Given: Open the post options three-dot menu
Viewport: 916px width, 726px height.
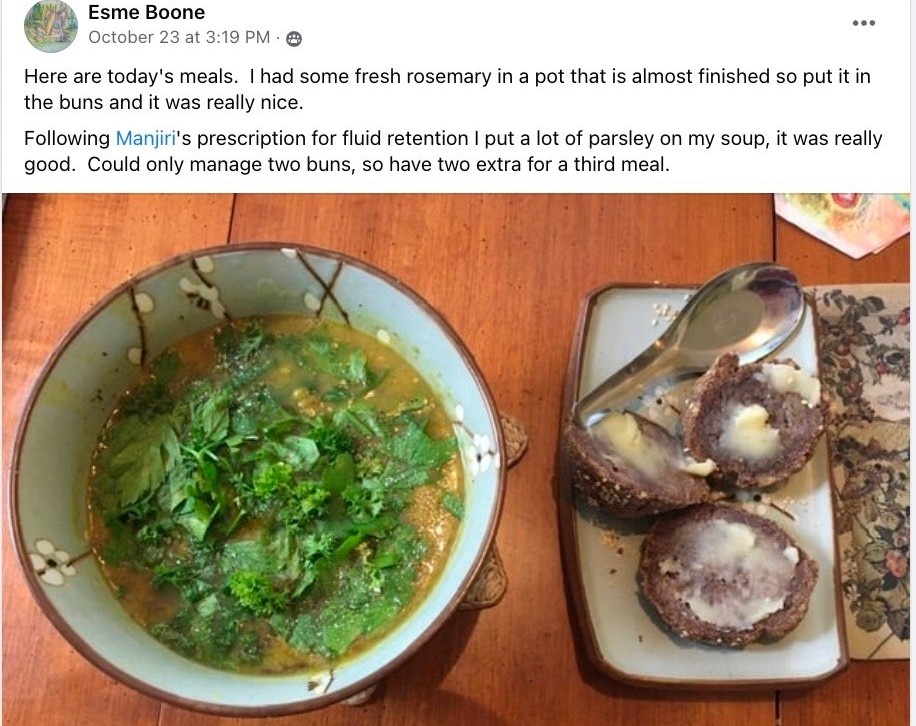Looking at the screenshot, I should [x=863, y=23].
